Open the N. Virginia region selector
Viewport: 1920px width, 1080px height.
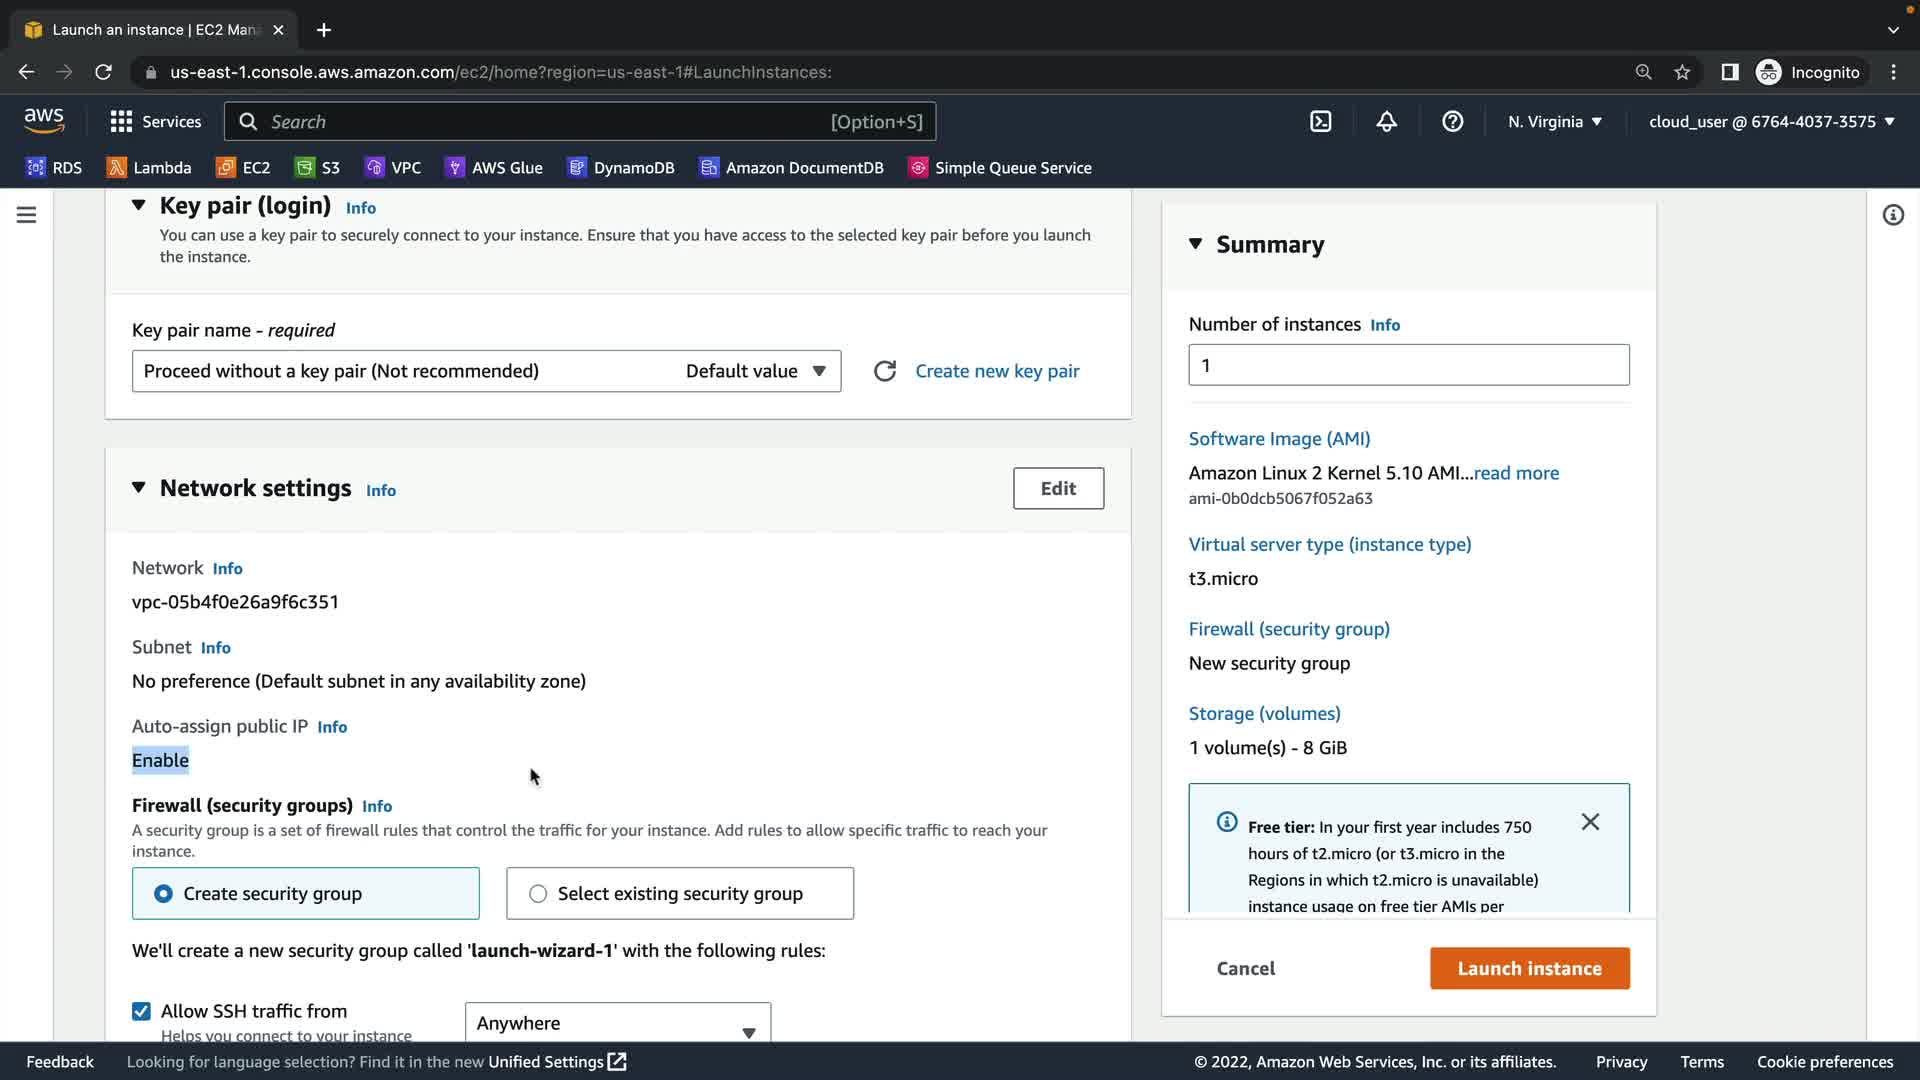click(1554, 122)
